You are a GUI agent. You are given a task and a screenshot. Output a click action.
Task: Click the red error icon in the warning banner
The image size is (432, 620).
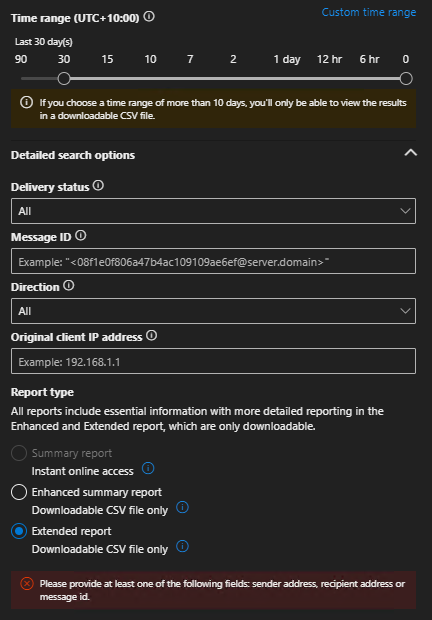pos(27,584)
